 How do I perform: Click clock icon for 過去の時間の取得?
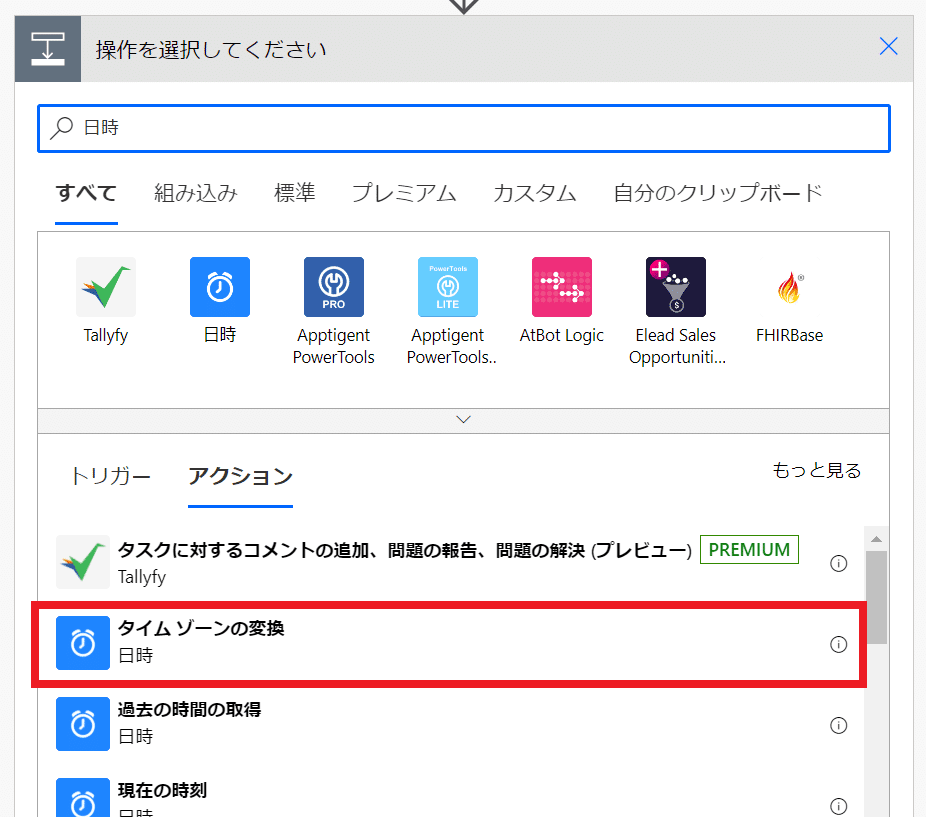[83, 724]
